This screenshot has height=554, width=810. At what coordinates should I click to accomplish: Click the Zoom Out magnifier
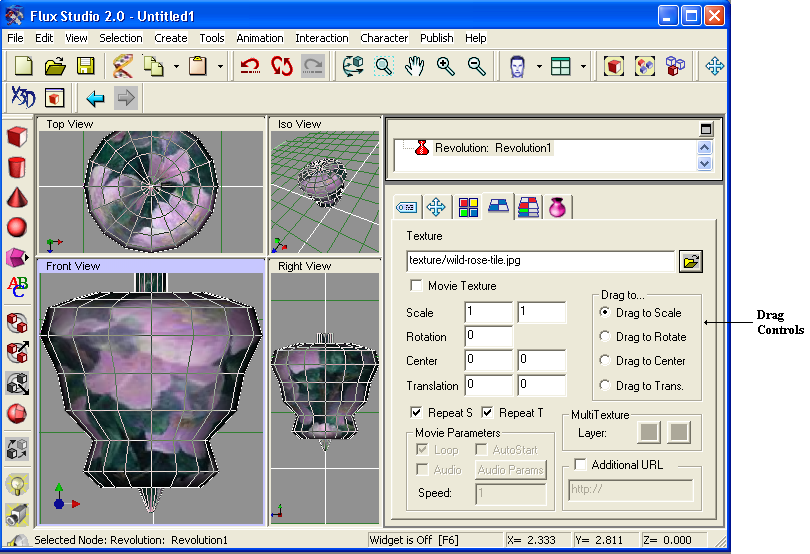coord(476,66)
